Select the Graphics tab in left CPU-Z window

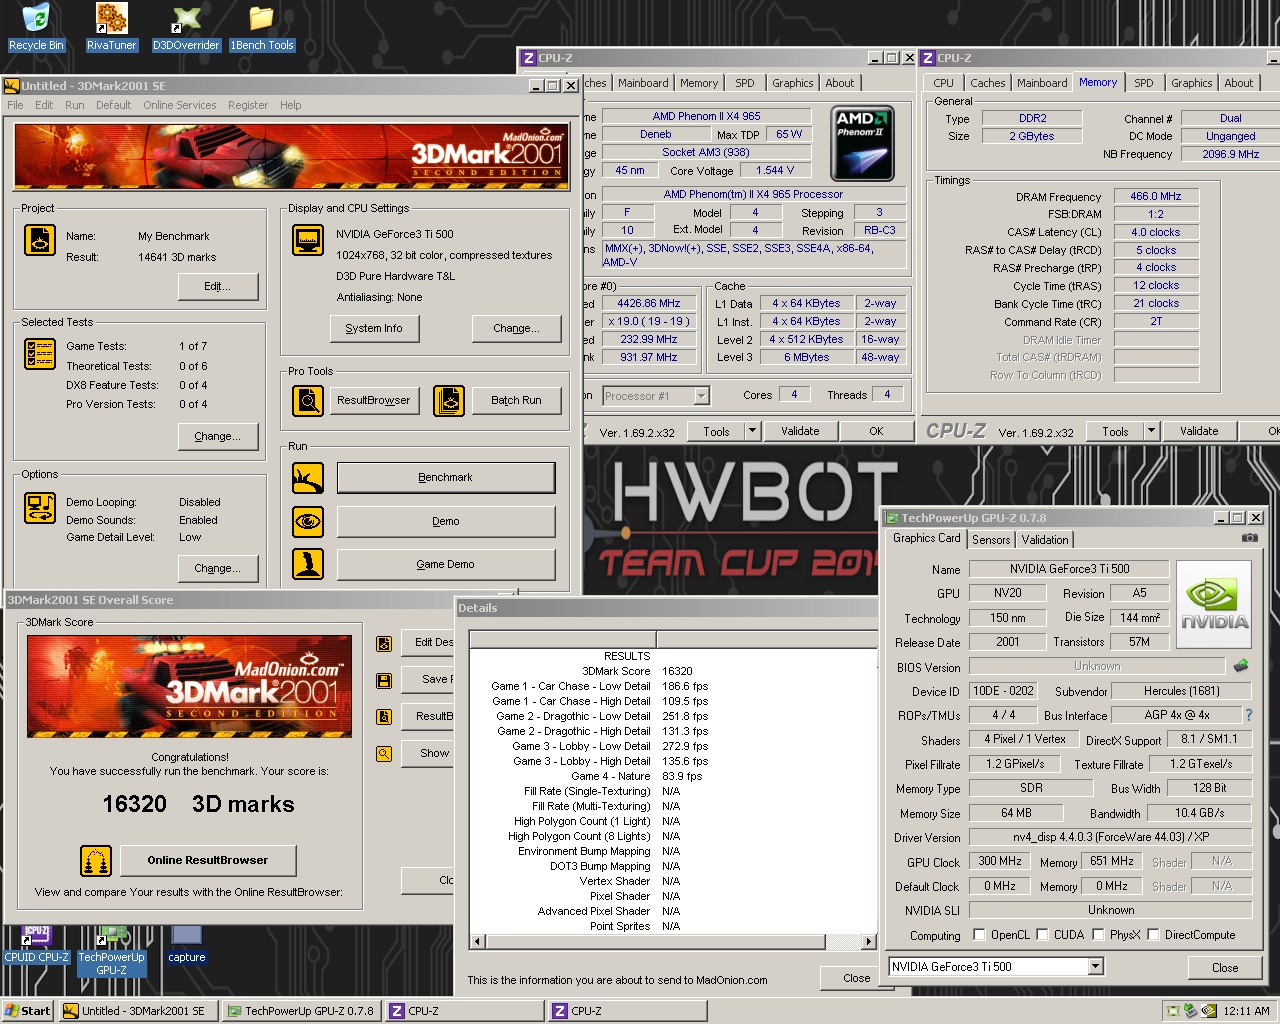[x=792, y=83]
